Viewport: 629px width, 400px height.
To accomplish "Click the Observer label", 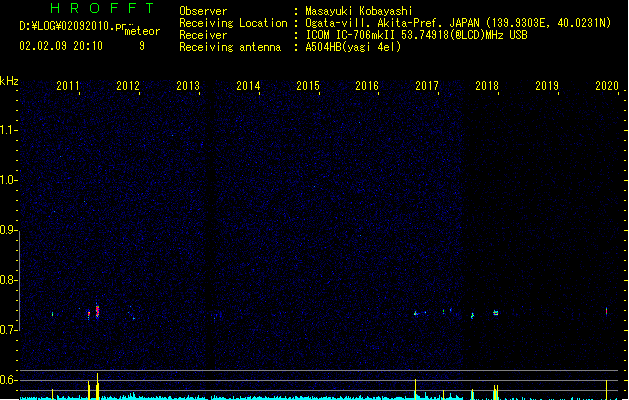I will point(203,11).
